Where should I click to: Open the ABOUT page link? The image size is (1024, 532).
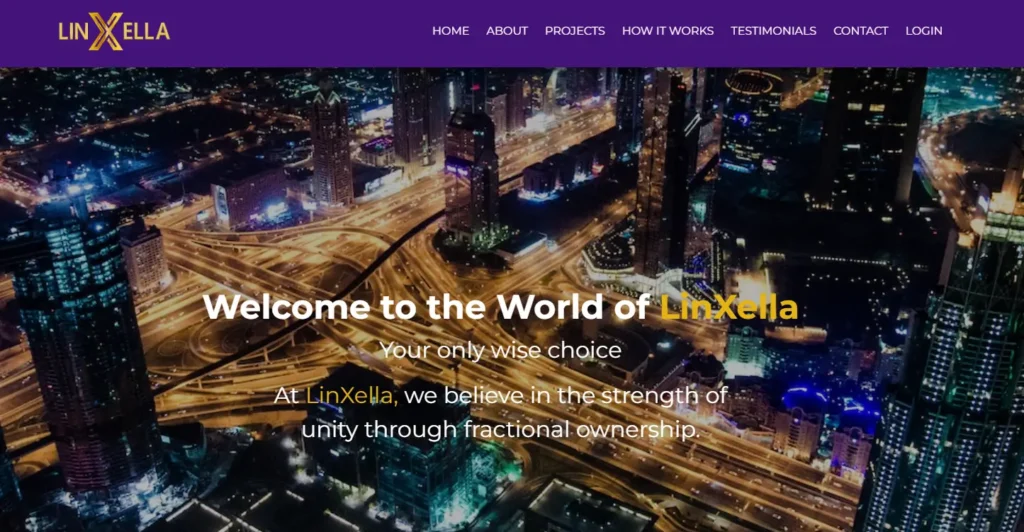pos(507,31)
